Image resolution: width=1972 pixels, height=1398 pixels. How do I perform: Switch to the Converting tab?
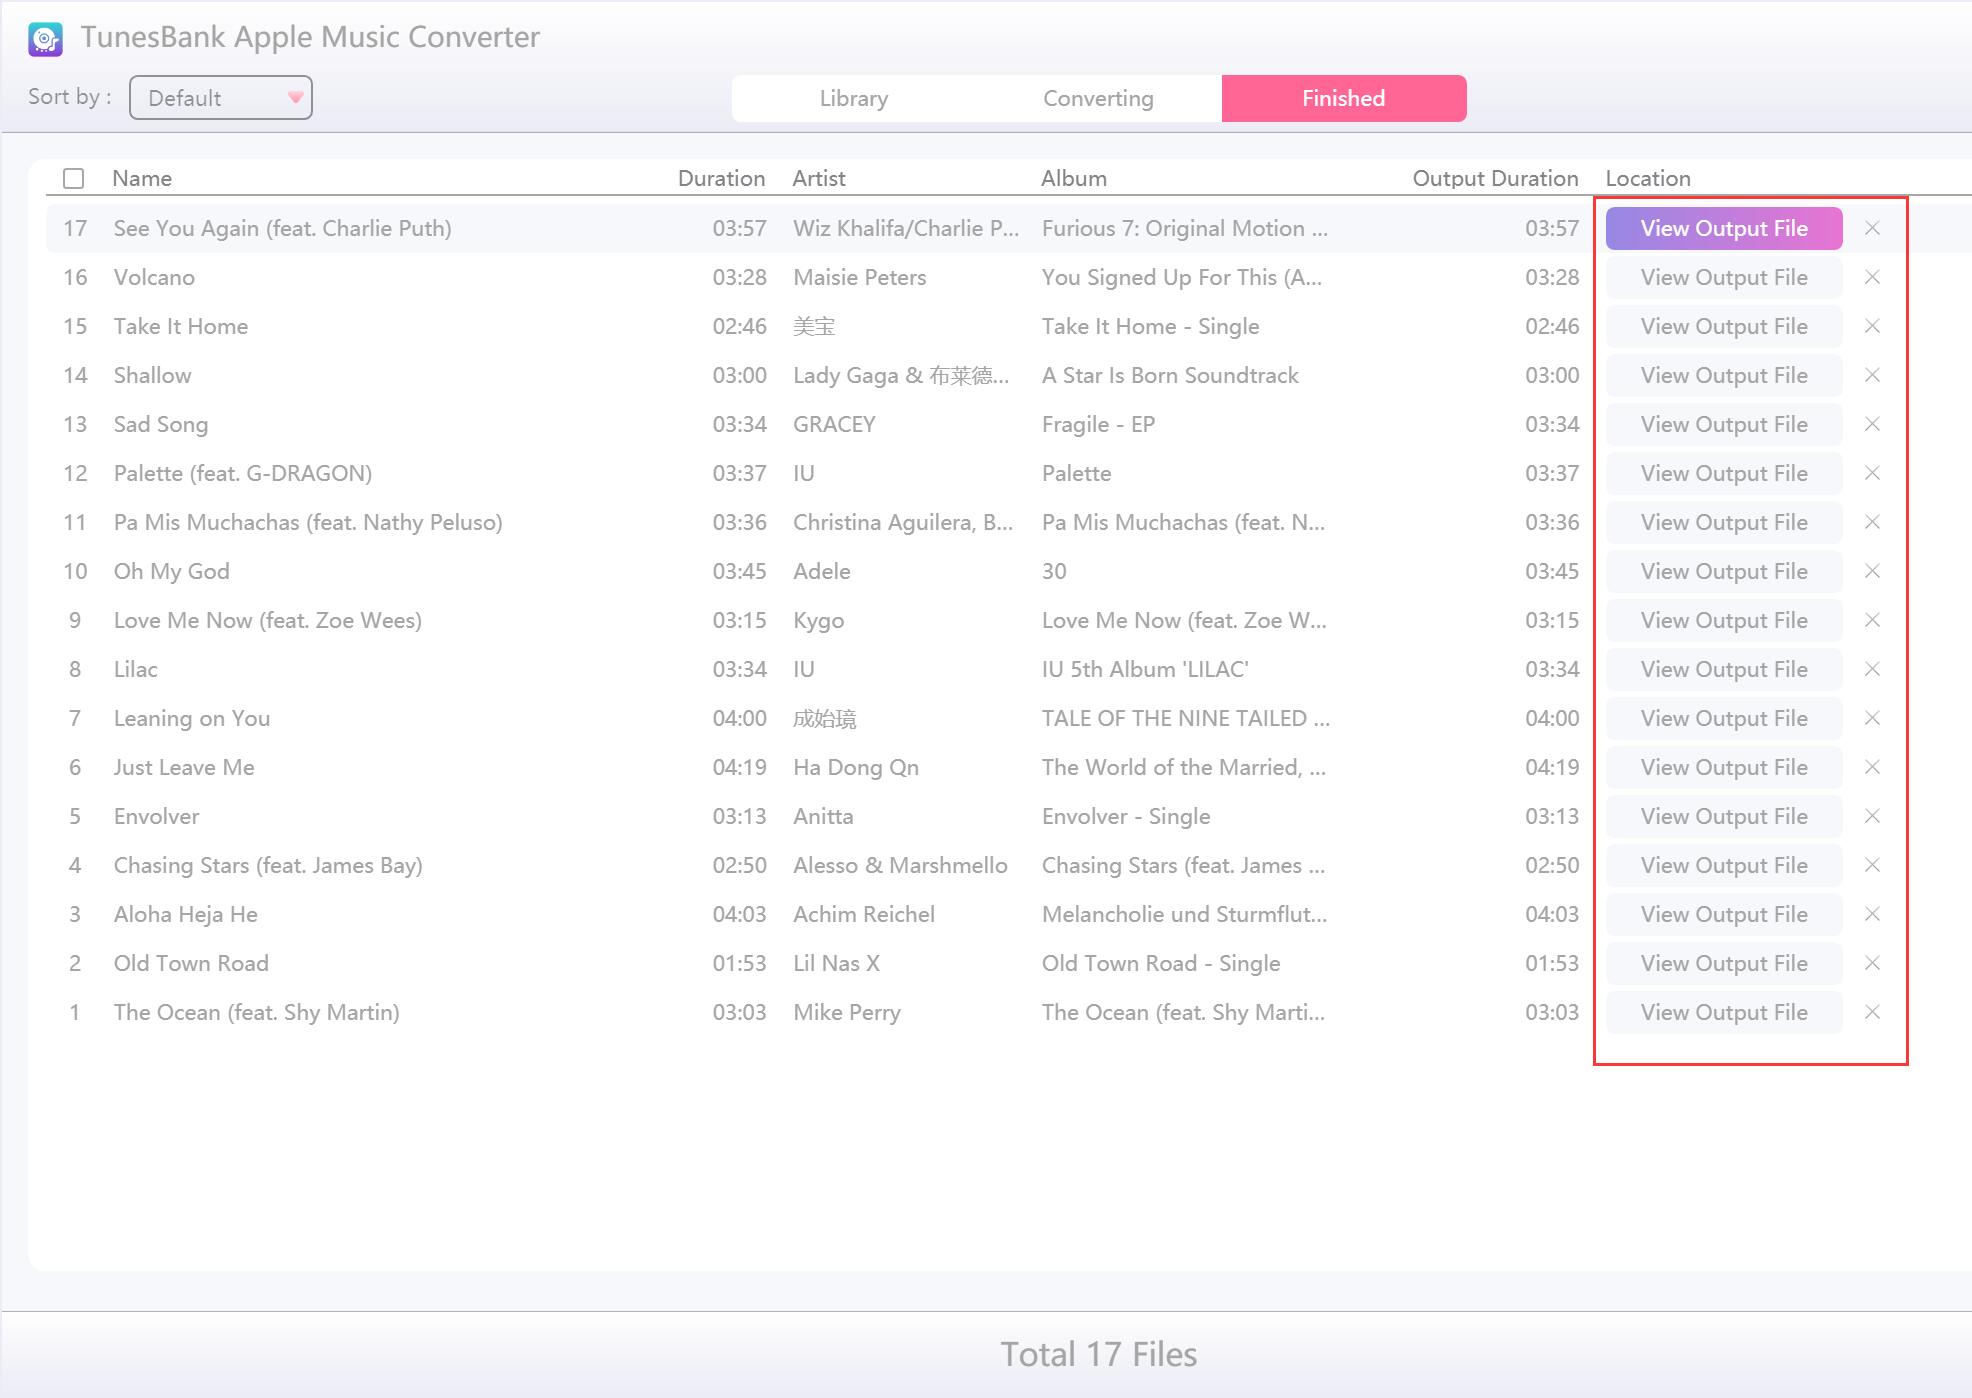(1098, 97)
